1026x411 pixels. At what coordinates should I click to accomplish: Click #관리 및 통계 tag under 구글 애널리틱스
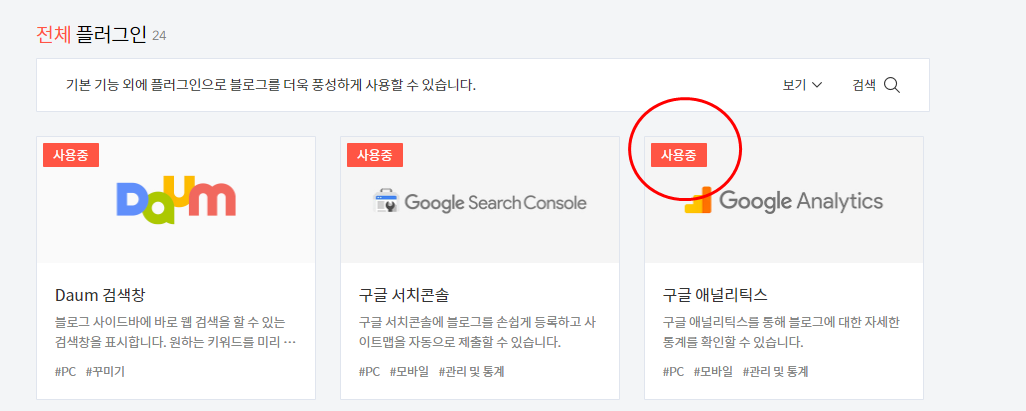776,372
